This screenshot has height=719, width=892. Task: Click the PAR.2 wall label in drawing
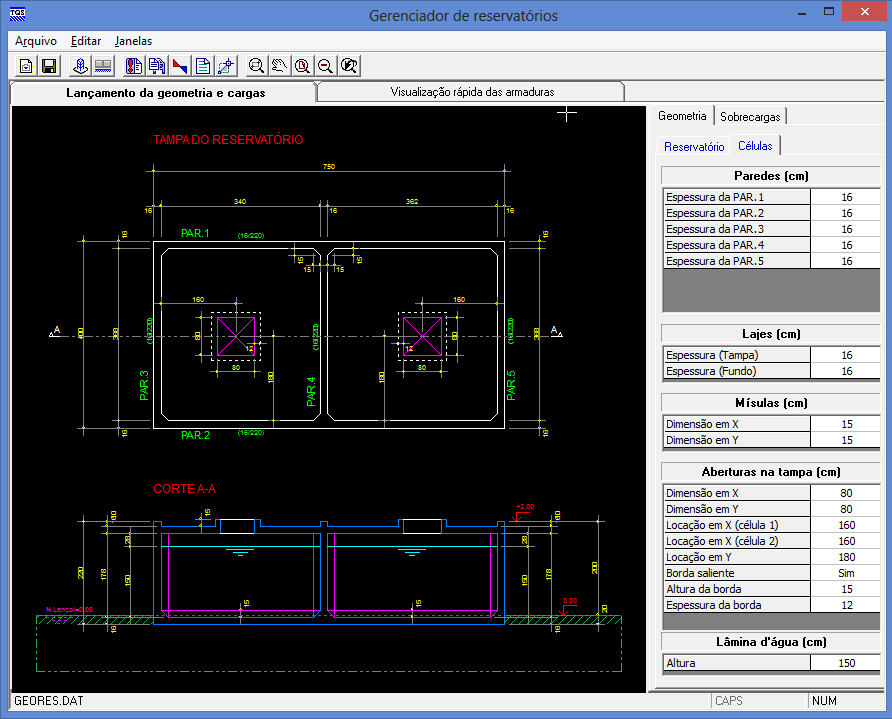point(195,435)
